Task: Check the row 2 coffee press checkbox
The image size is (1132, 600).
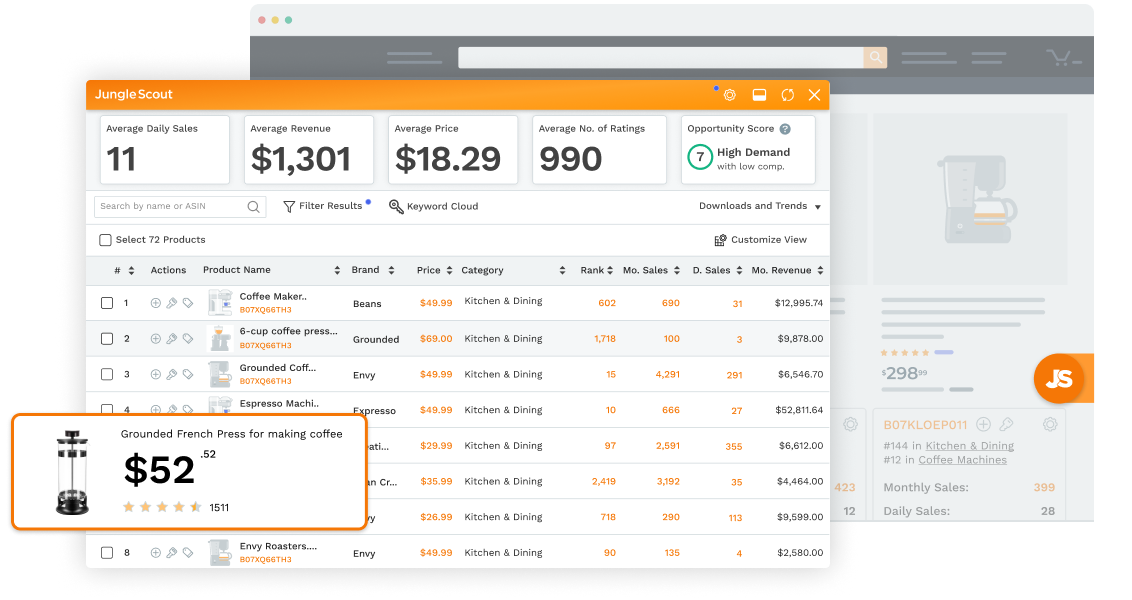Action: pyautogui.click(x=107, y=339)
